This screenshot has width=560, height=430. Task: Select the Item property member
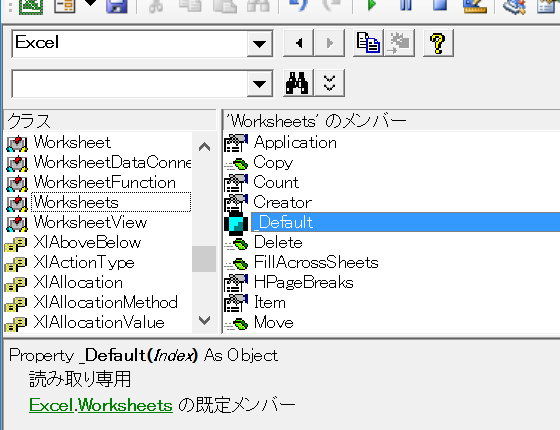pyautogui.click(x=270, y=302)
